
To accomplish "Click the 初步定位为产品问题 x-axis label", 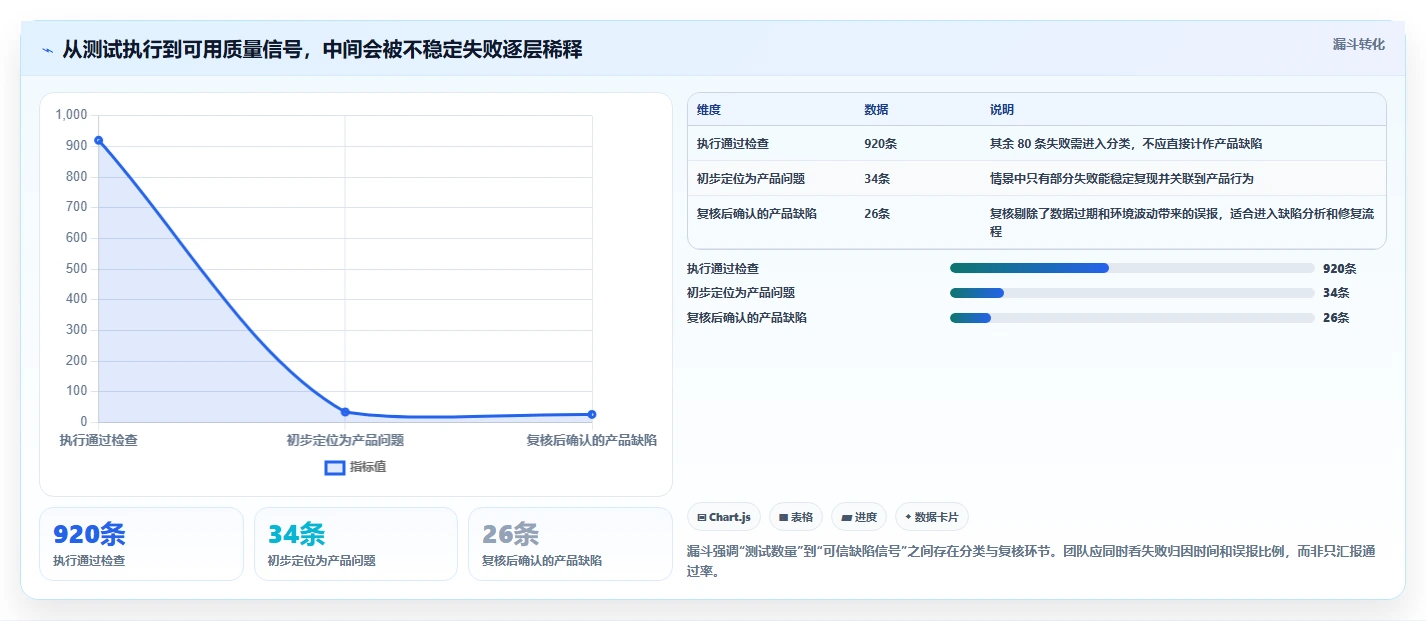I will pos(345,440).
